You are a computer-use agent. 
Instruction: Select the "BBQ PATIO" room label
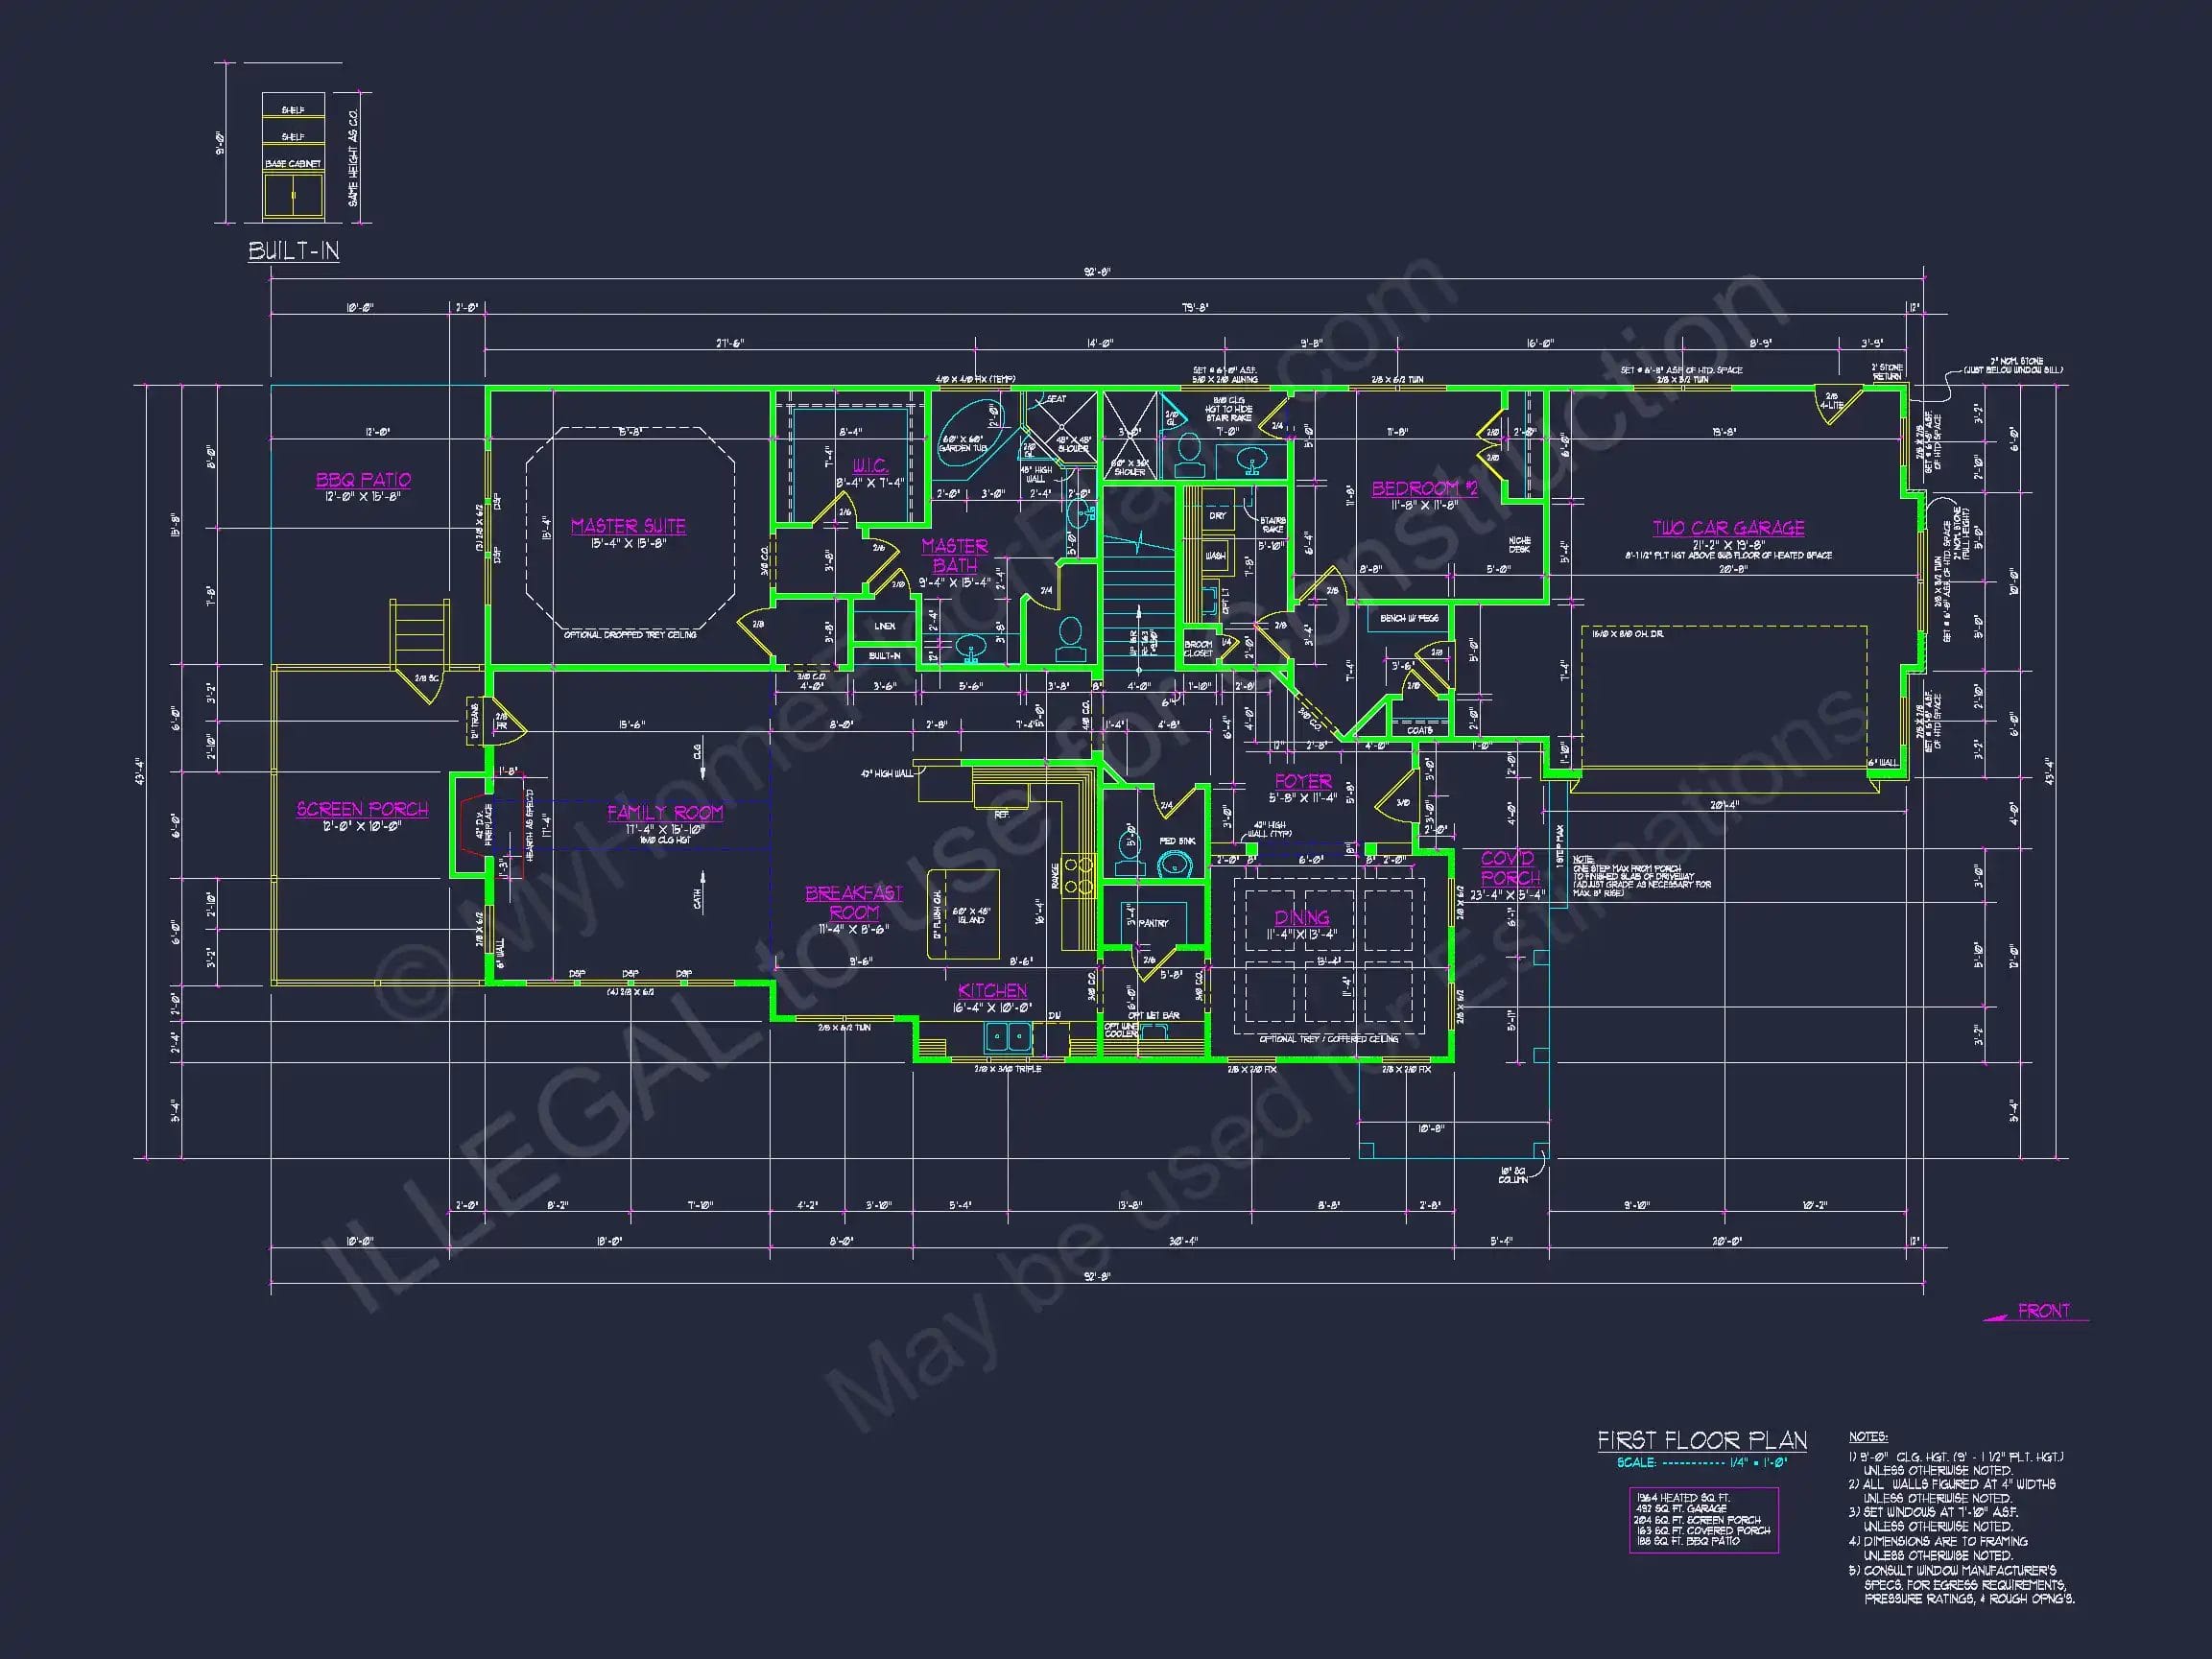coord(363,480)
